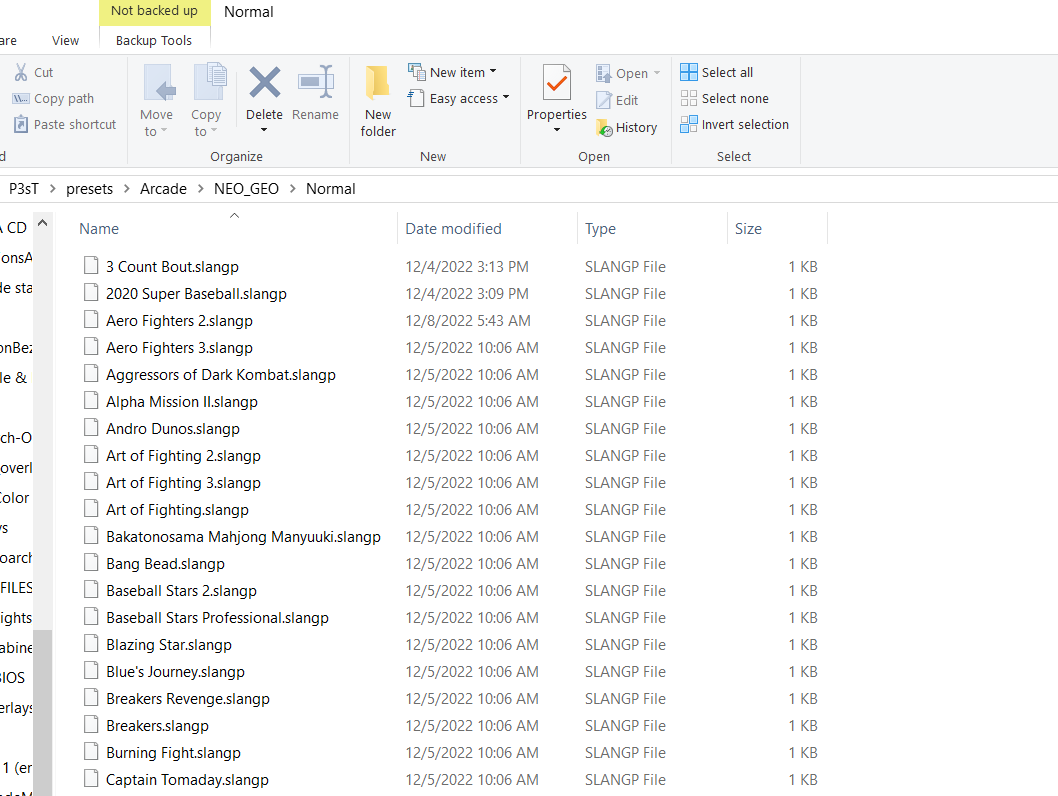
Task: Click Normal in the address breadcrumb
Action: [331, 189]
